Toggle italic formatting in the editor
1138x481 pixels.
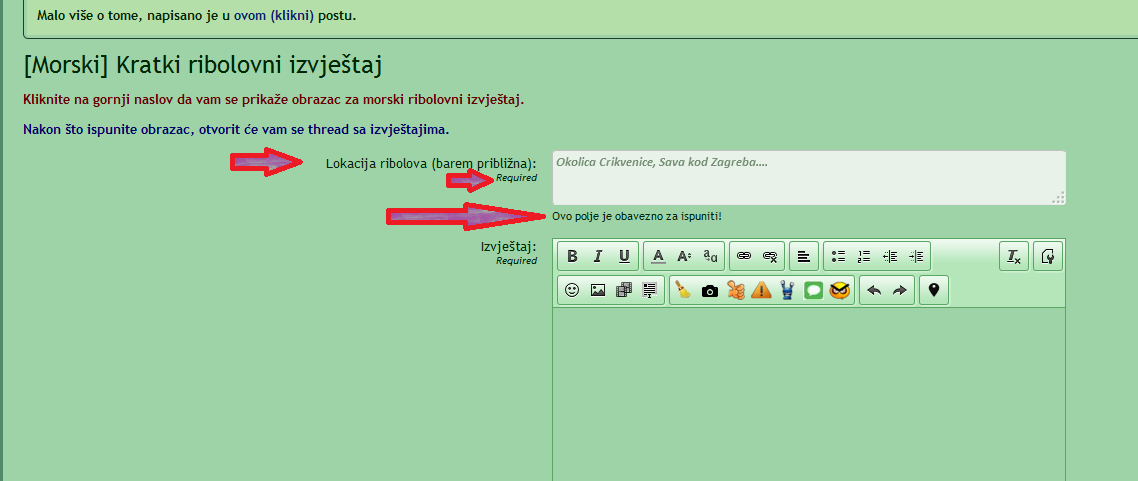[598, 256]
